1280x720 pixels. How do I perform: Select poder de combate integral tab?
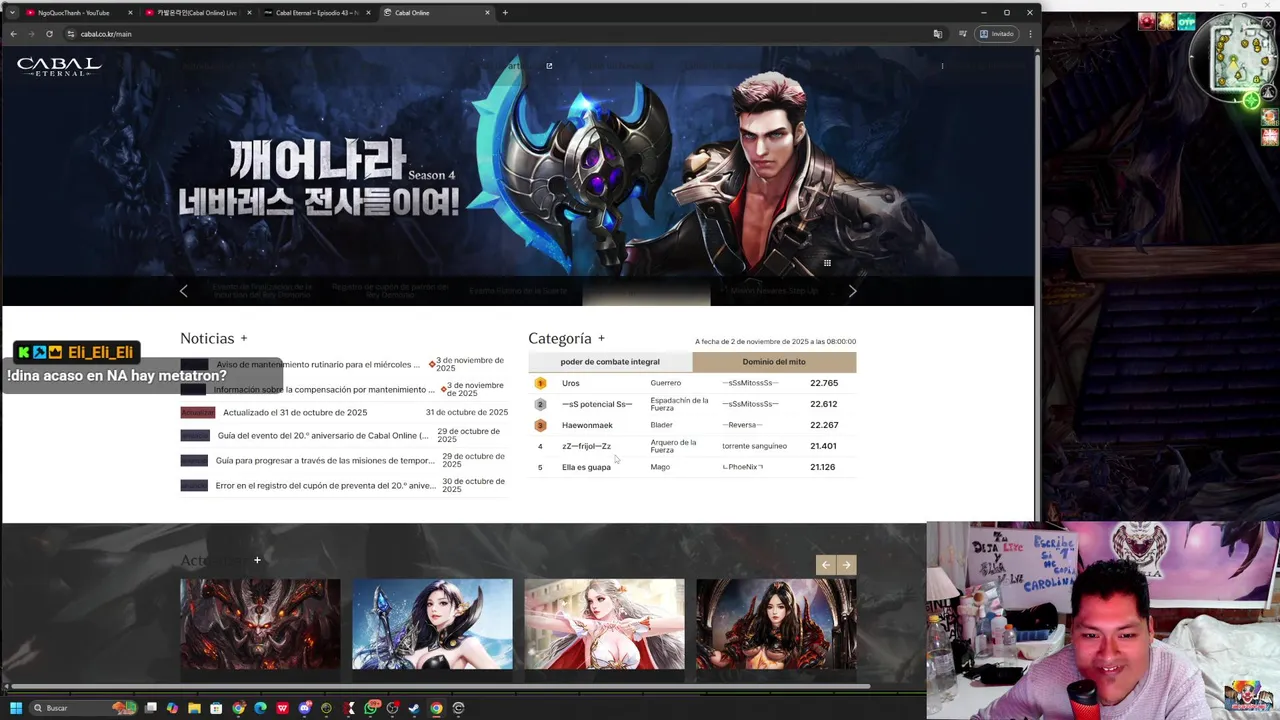(610, 362)
